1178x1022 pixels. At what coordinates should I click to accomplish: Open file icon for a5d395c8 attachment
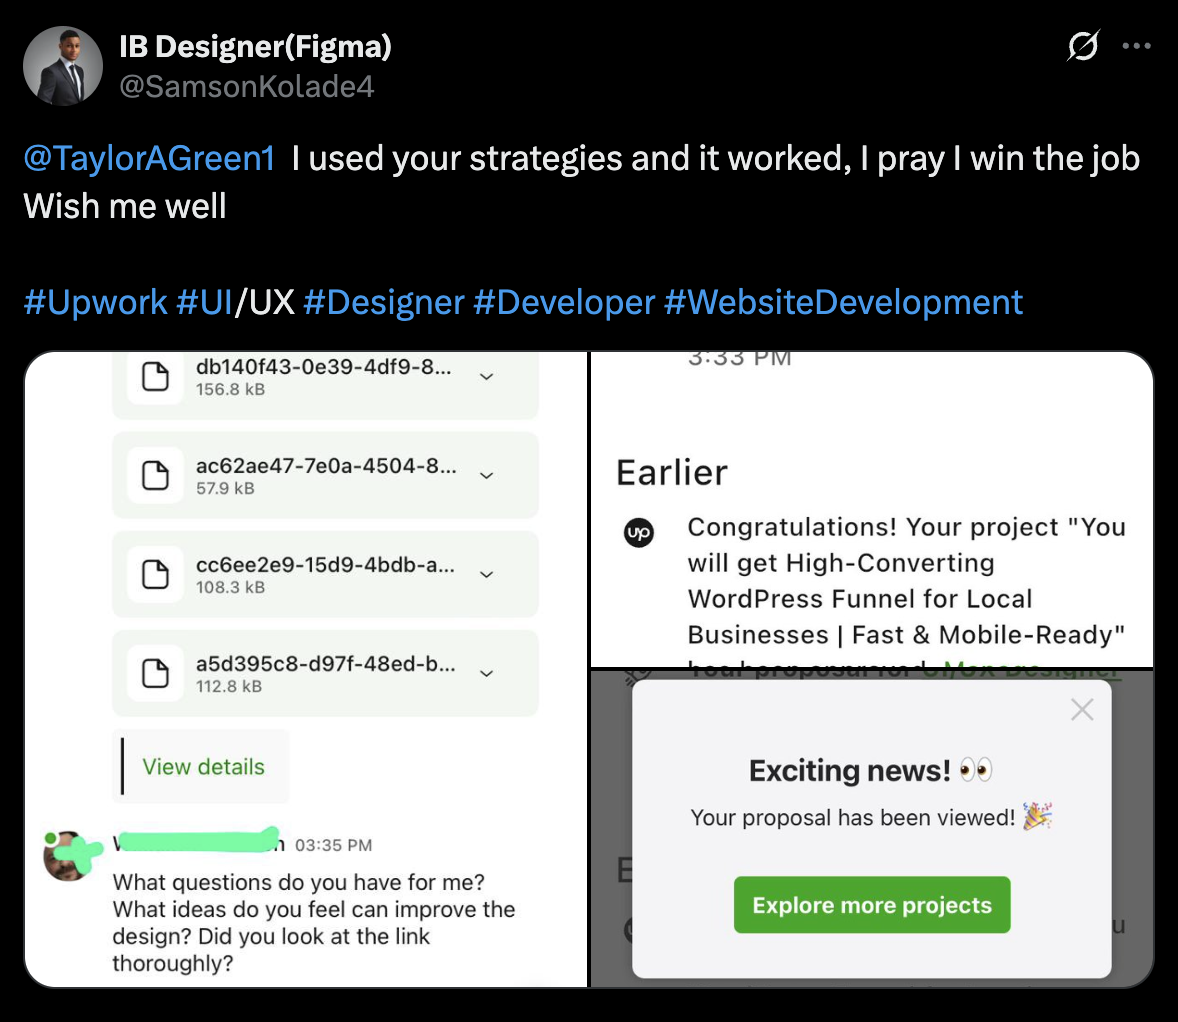click(x=156, y=673)
